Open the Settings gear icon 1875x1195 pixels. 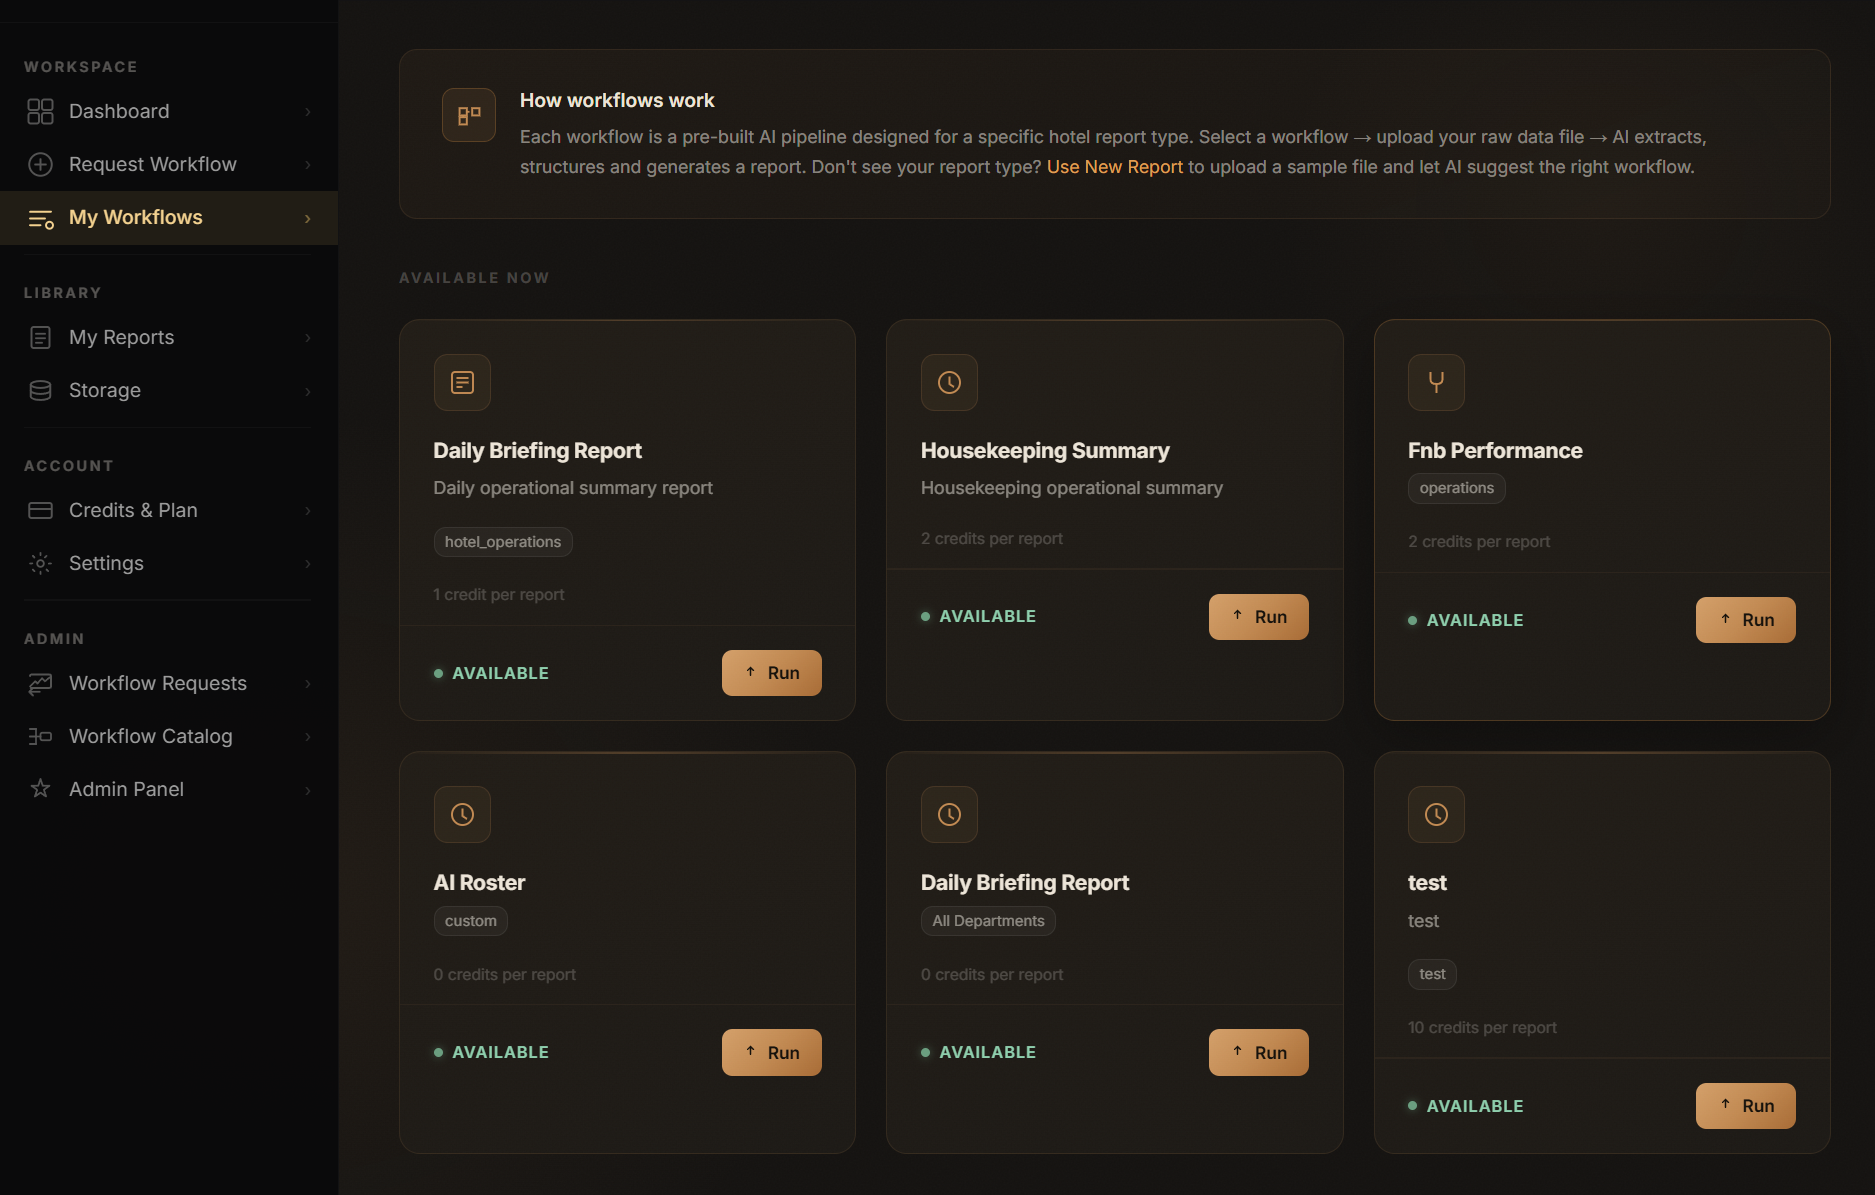click(x=41, y=563)
